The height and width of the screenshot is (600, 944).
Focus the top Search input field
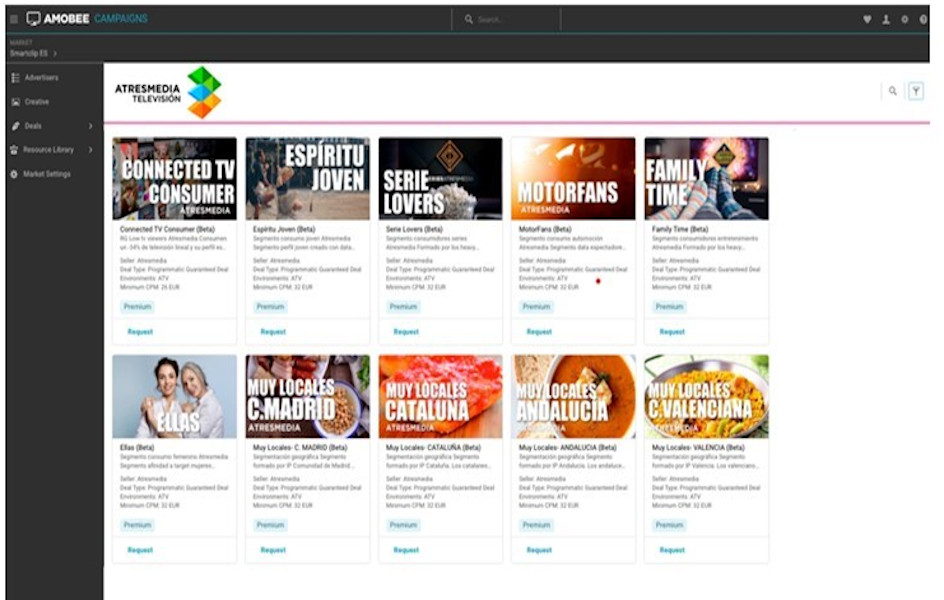(x=506, y=19)
